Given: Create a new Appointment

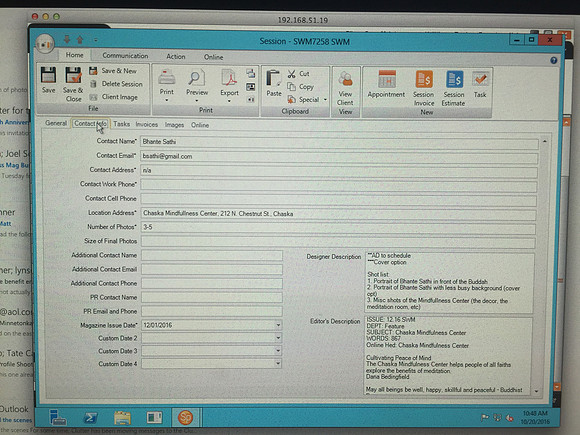Looking at the screenshot, I should pos(386,85).
